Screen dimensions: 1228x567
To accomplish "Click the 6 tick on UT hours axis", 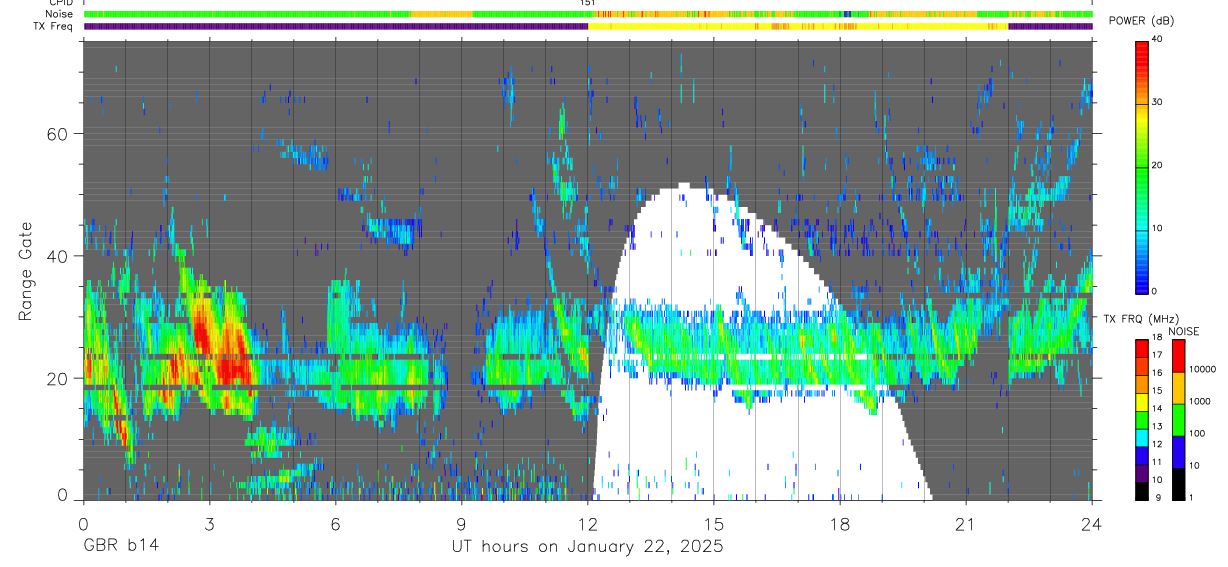I will click(x=336, y=524).
